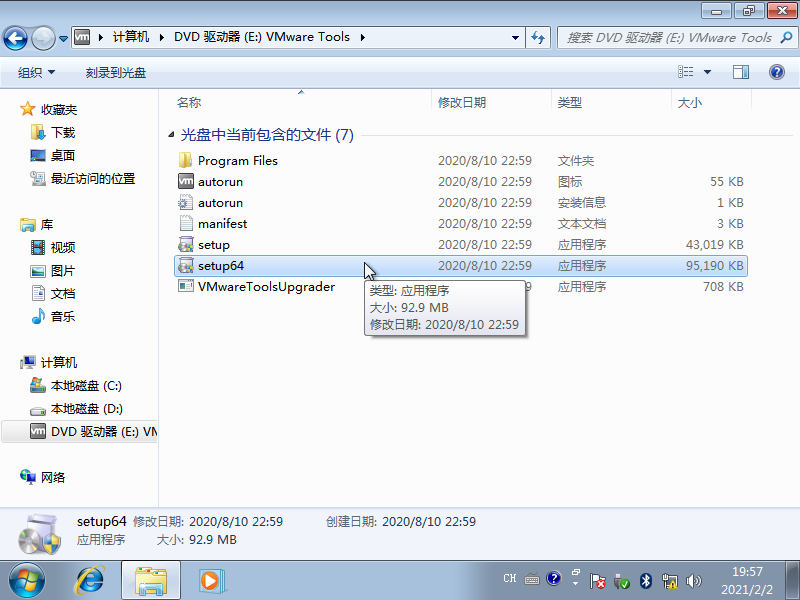The width and height of the screenshot is (800, 600).
Task: Sort by the 类型 column header
Action: (x=611, y=102)
